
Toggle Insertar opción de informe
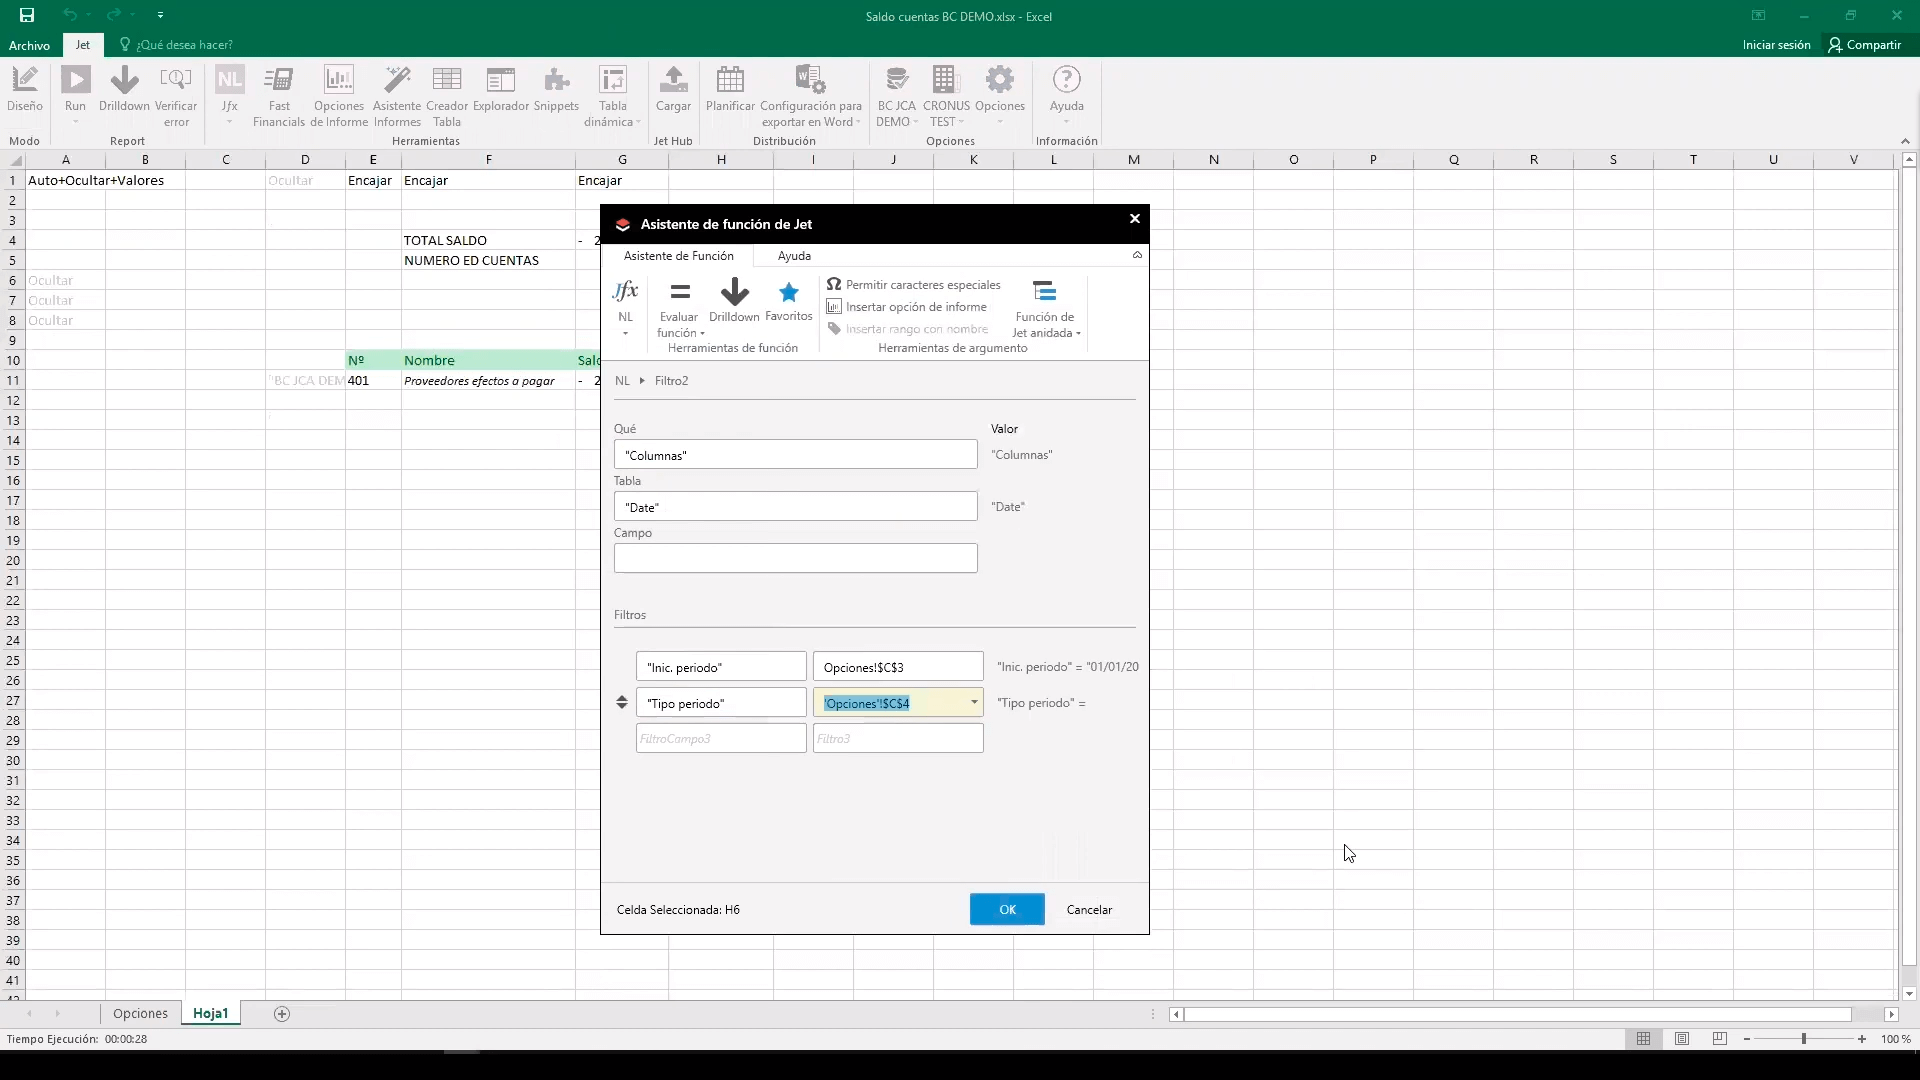tap(908, 307)
